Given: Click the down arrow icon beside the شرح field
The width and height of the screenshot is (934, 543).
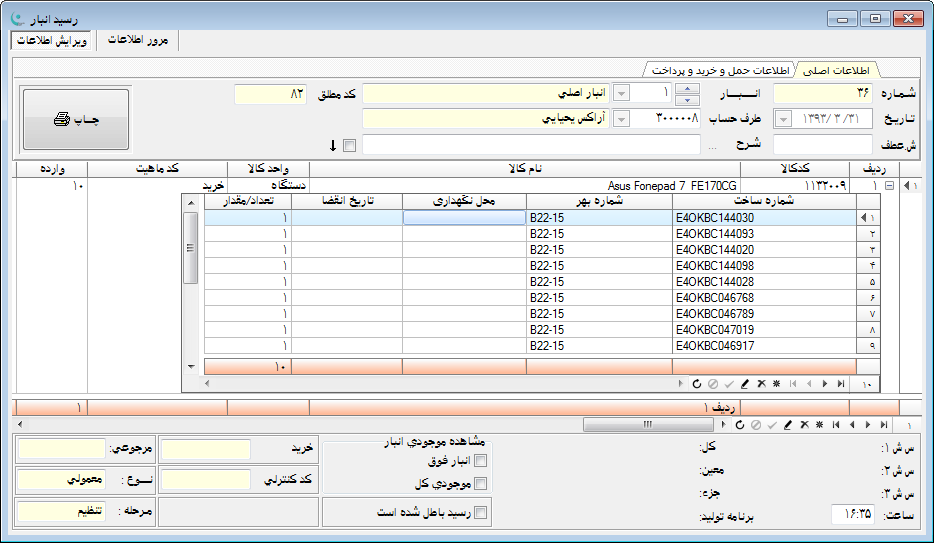Looking at the screenshot, I should (333, 146).
